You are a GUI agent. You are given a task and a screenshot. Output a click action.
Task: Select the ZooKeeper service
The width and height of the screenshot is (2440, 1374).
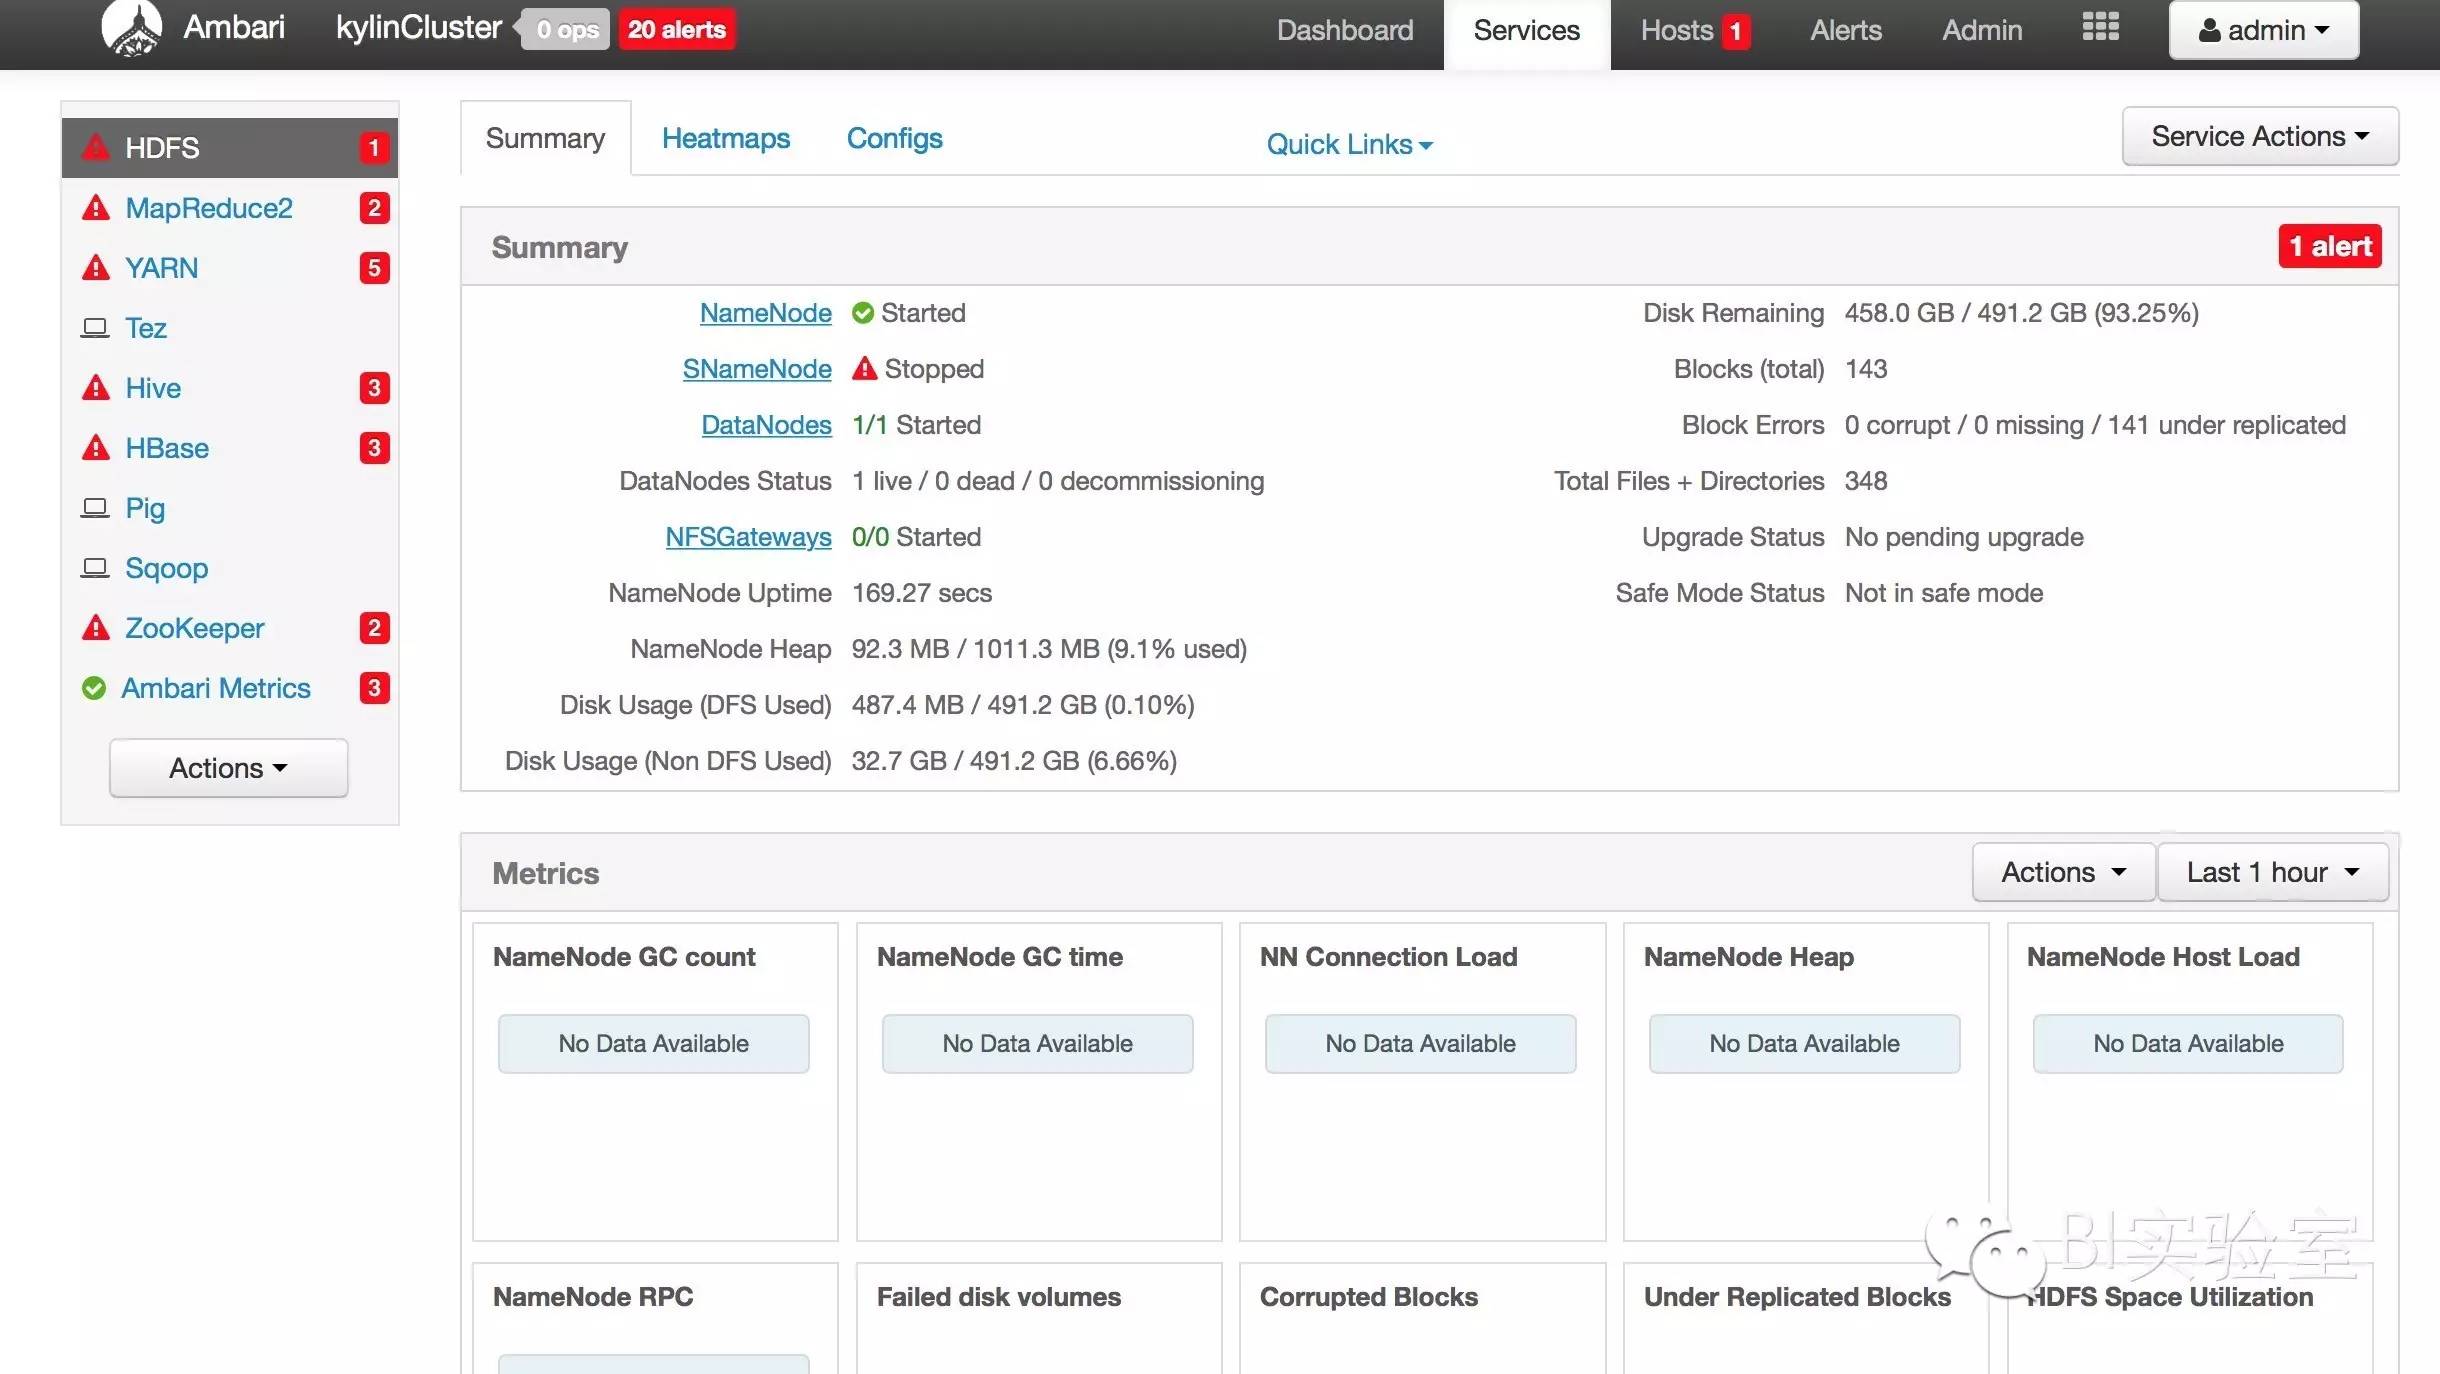(195, 628)
